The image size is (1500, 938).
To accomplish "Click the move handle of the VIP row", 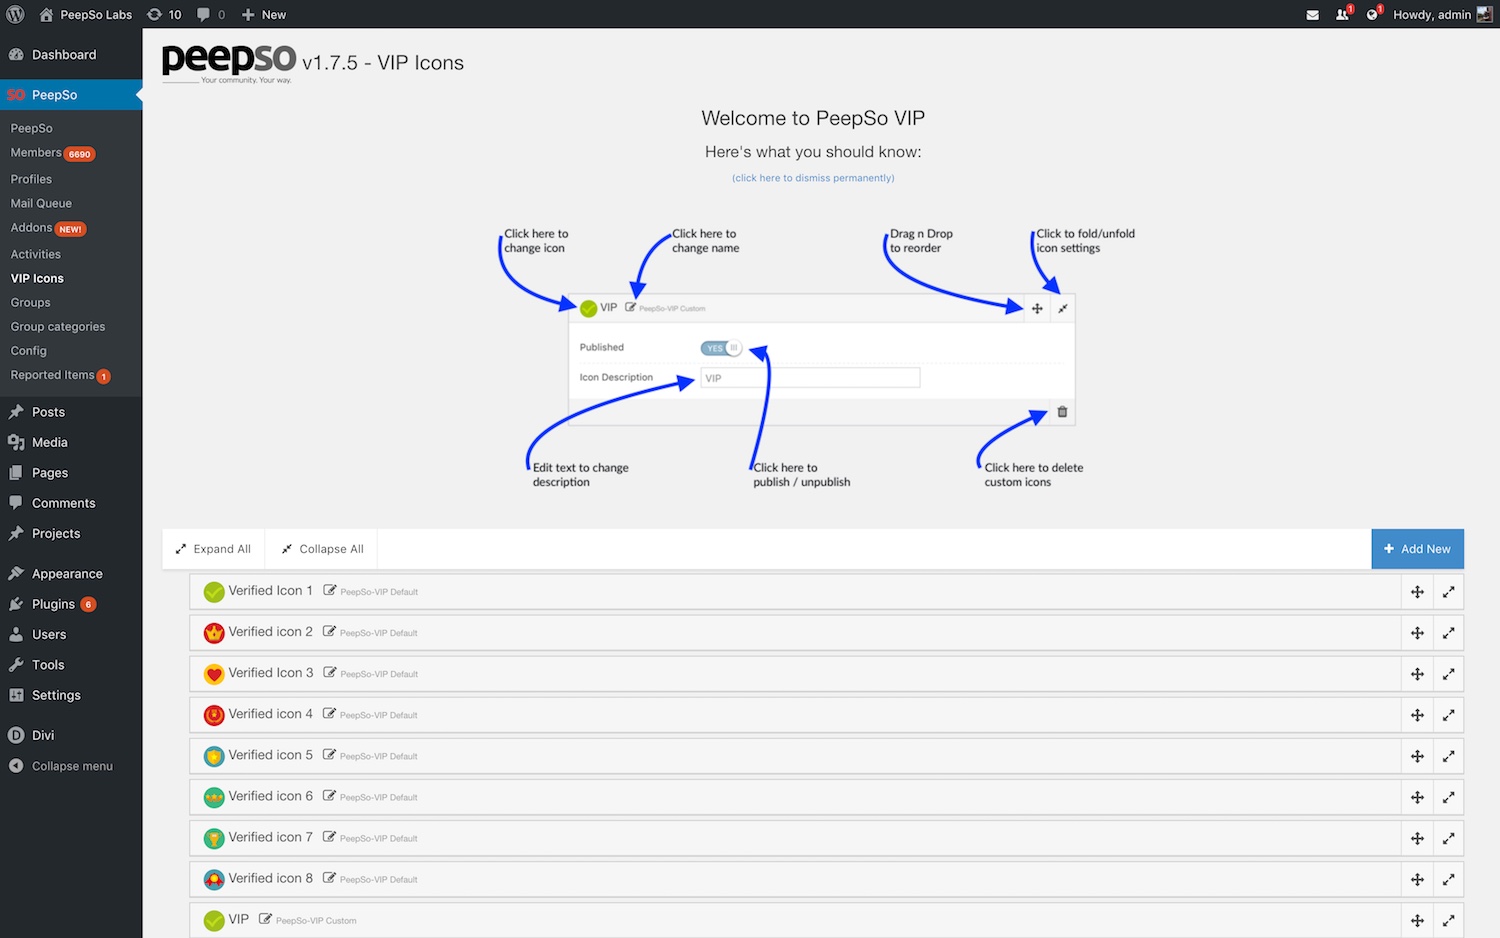I will [1417, 920].
